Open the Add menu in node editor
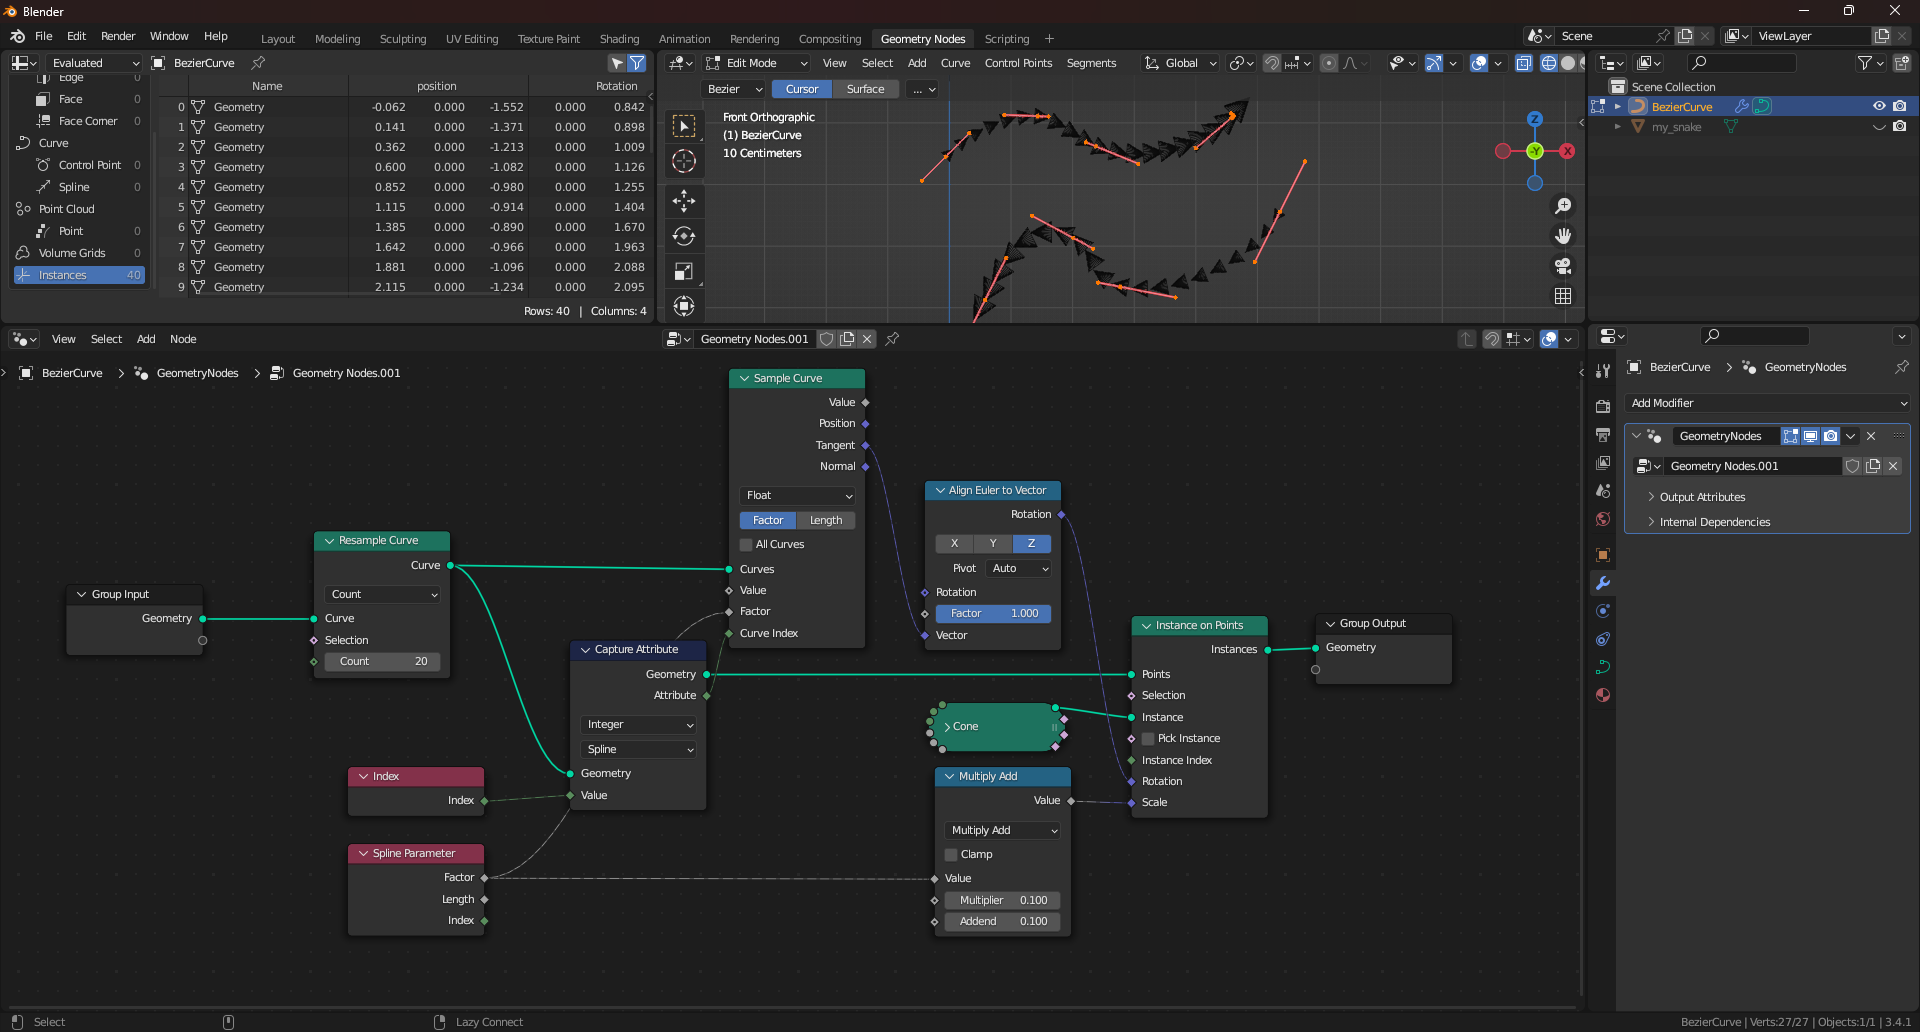 146,339
